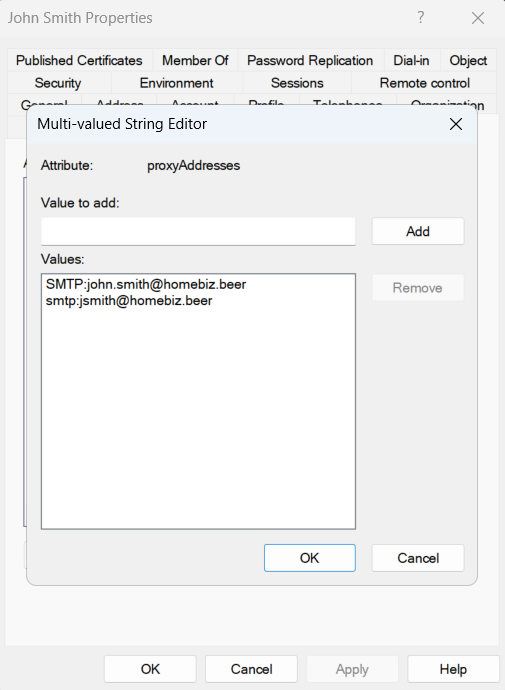The image size is (505, 690).
Task: Click the question mark help icon
Action: click(421, 18)
